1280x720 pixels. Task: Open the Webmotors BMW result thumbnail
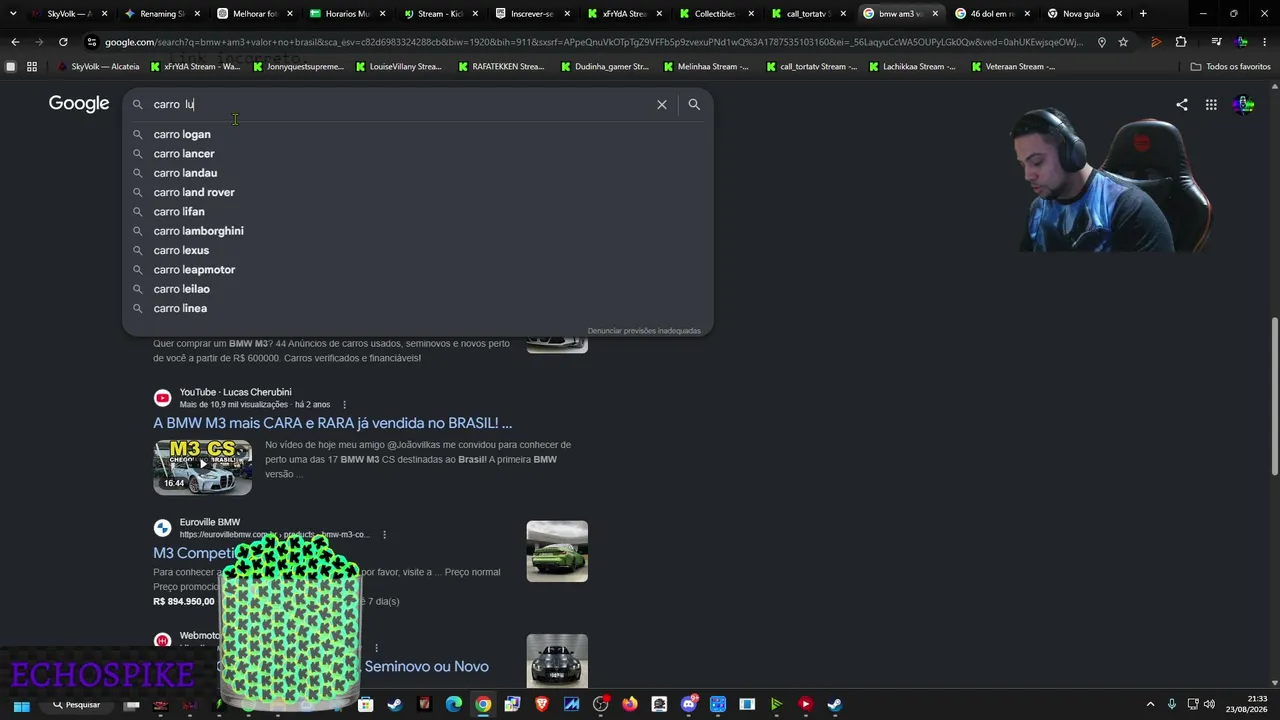557,662
